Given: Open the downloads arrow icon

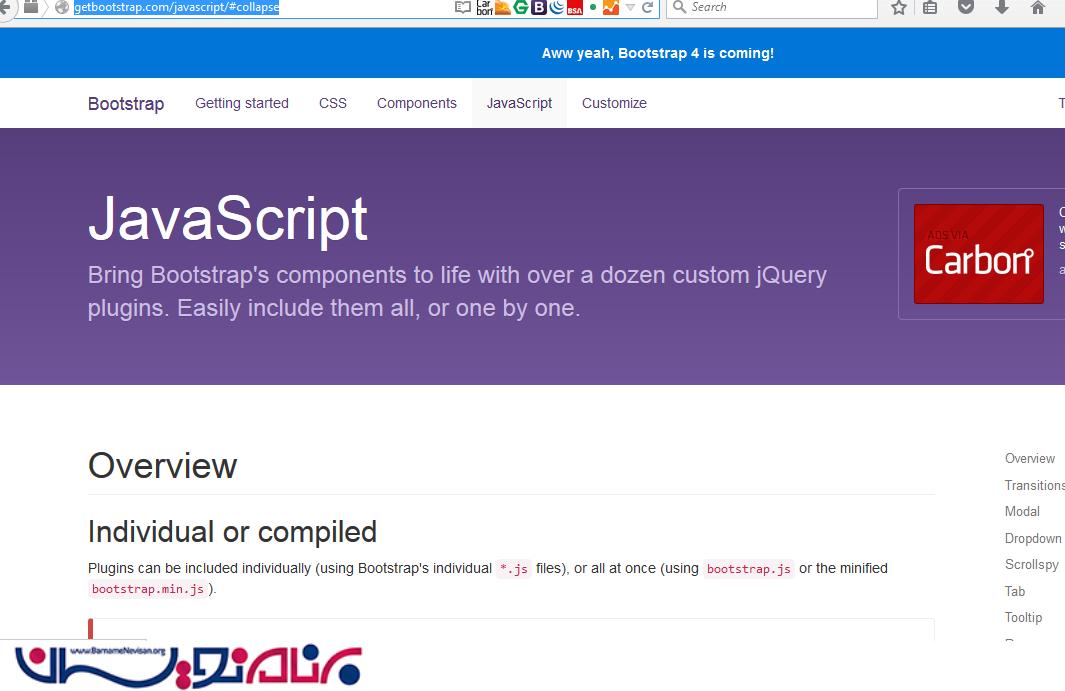Looking at the screenshot, I should [1001, 8].
